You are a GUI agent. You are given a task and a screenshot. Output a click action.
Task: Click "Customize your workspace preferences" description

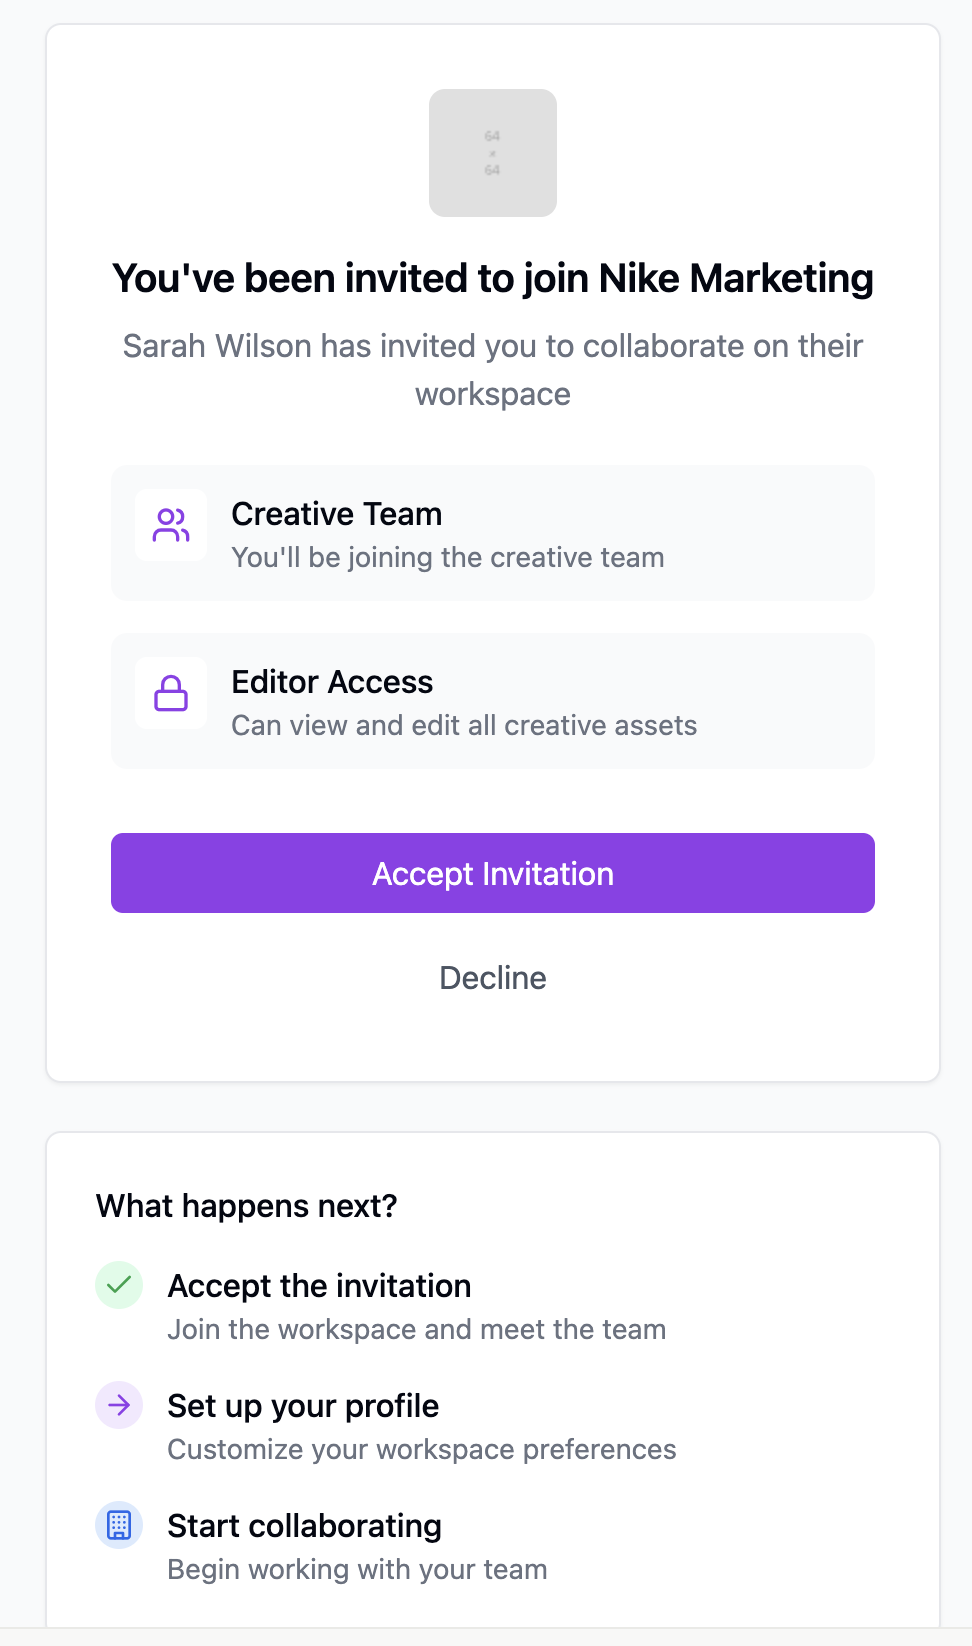pyautogui.click(x=421, y=1450)
